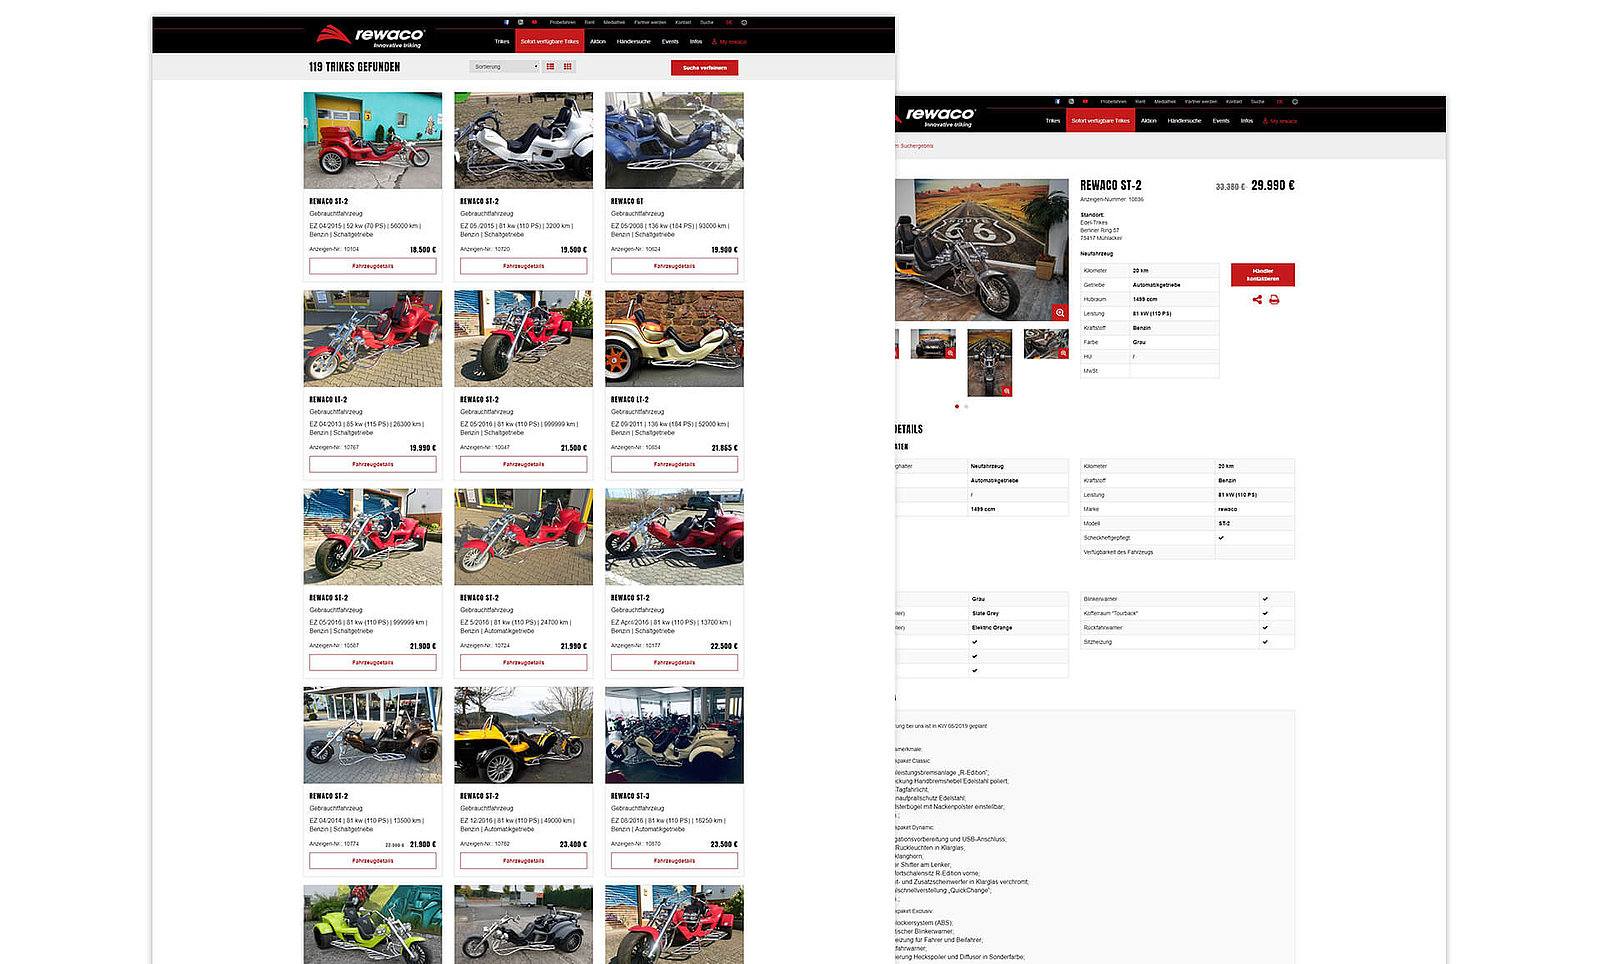This screenshot has height=964, width=1600.
Task: Open YouTube icon in detail page header
Action: tap(1085, 101)
